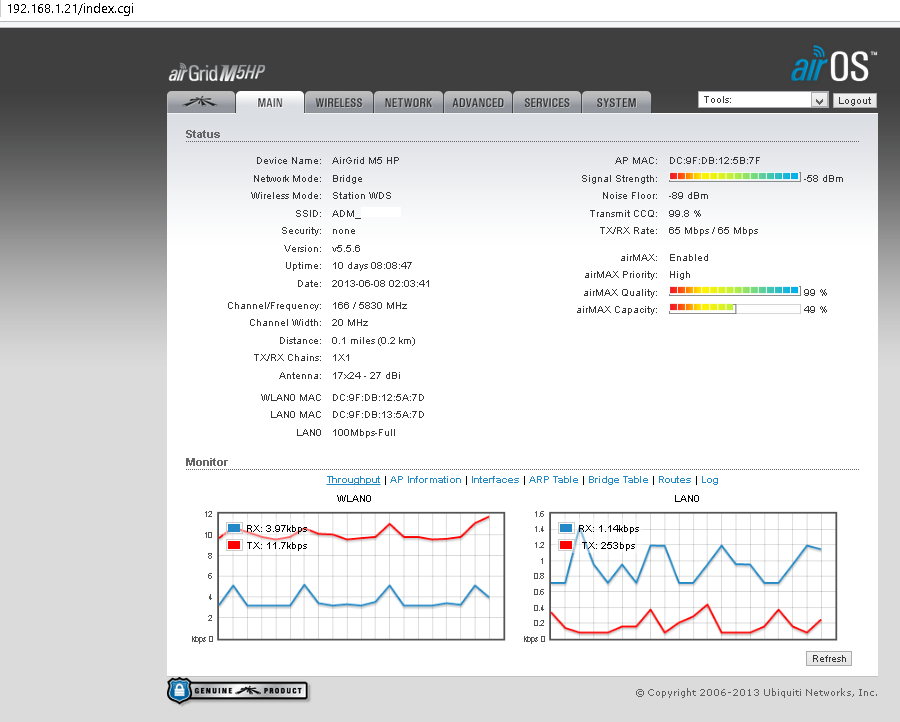Click the device name AirGrid M5 HP

(x=366, y=161)
